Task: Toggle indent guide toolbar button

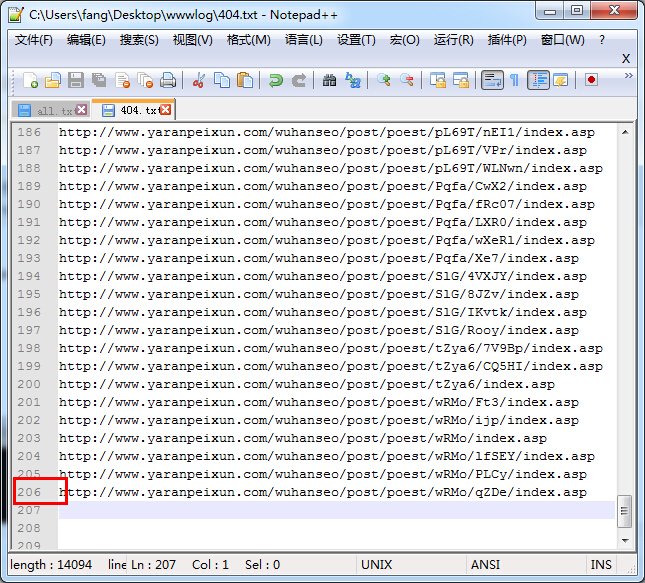Action: pyautogui.click(x=538, y=80)
